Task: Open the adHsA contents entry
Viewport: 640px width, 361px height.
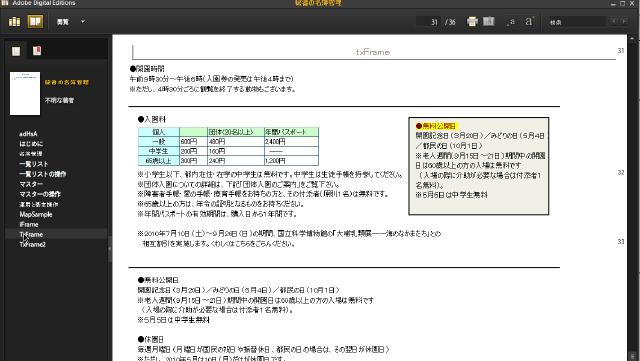Action: point(28,134)
